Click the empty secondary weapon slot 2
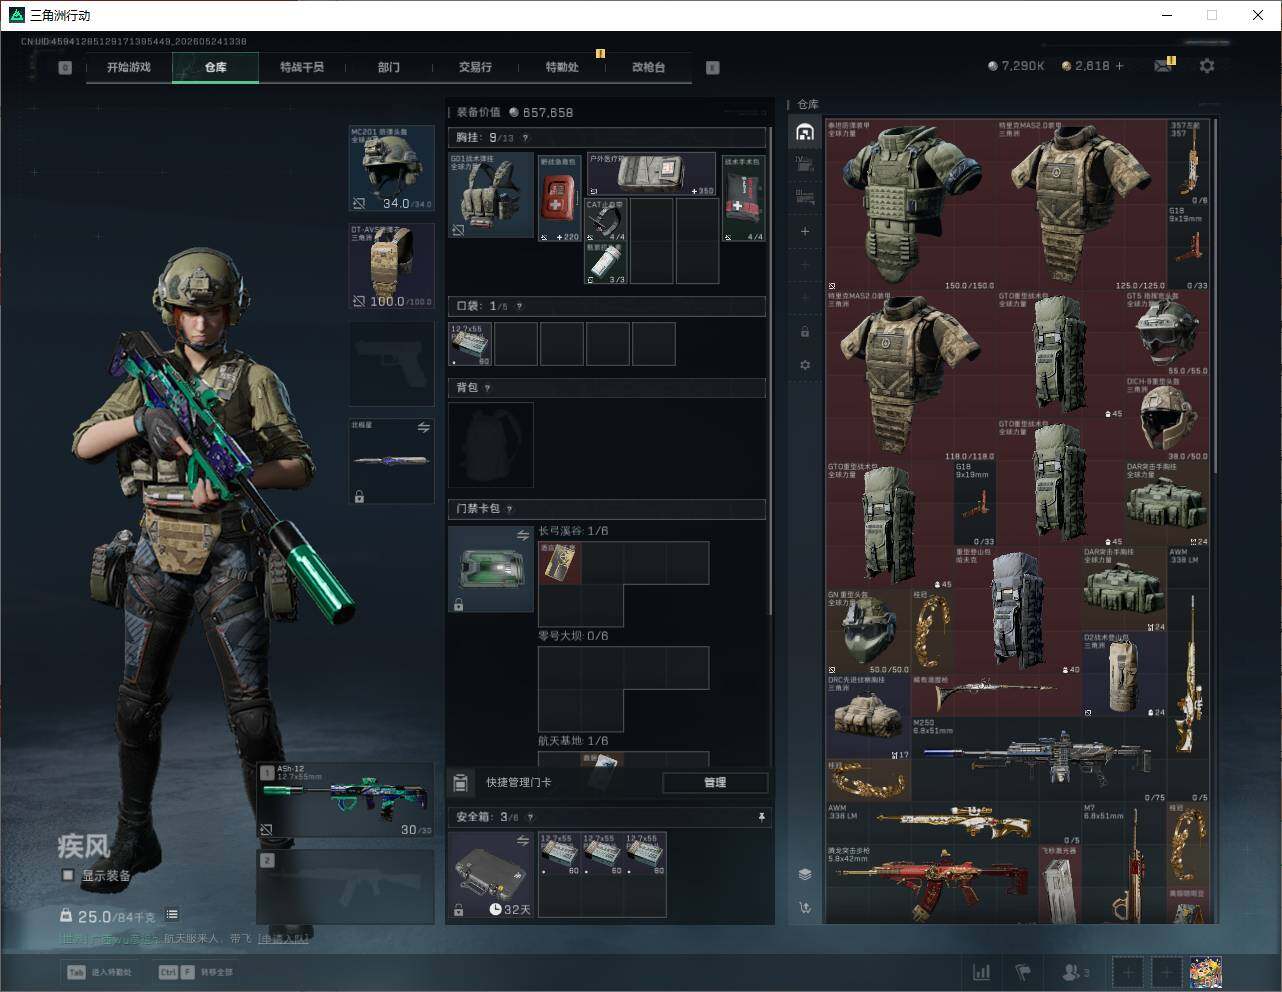 coord(345,887)
